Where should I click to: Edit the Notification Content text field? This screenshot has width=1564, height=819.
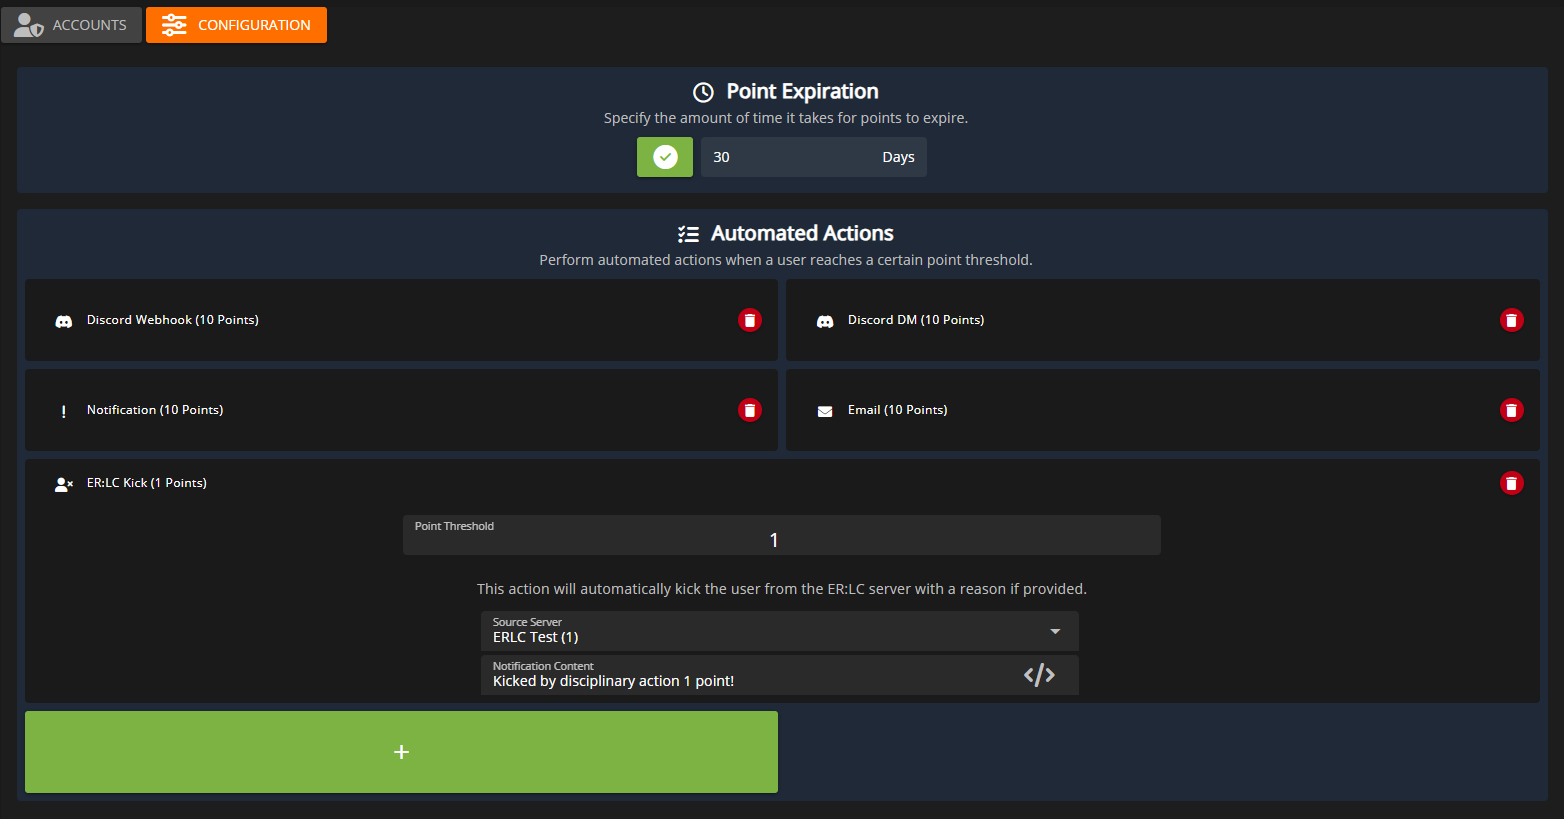[740, 681]
